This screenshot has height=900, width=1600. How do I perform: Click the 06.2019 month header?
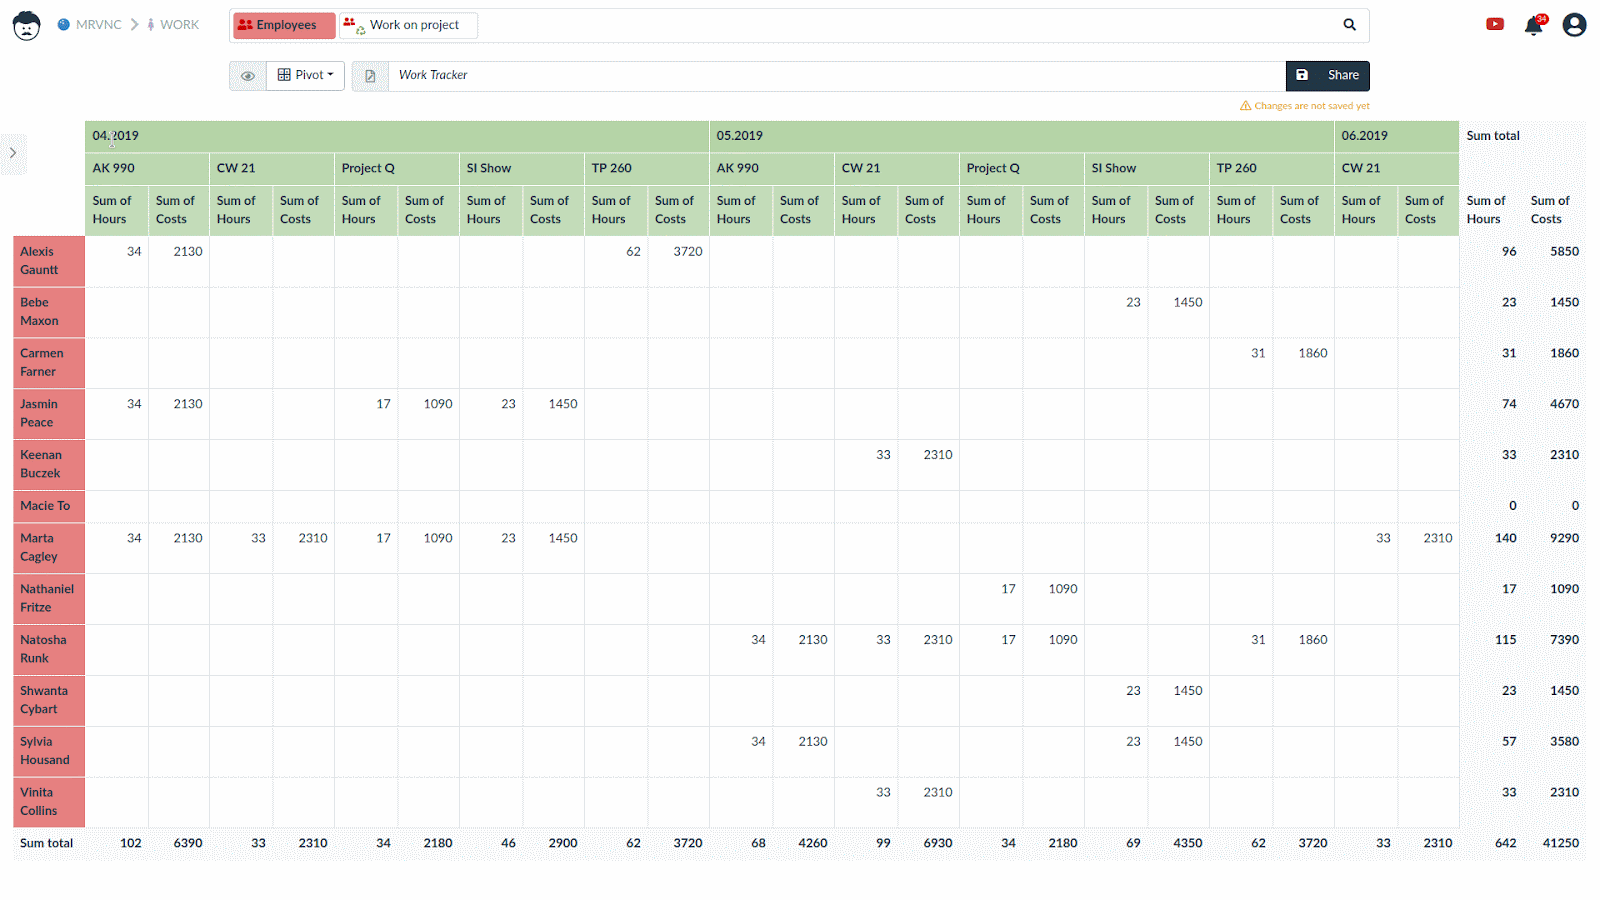point(1397,136)
